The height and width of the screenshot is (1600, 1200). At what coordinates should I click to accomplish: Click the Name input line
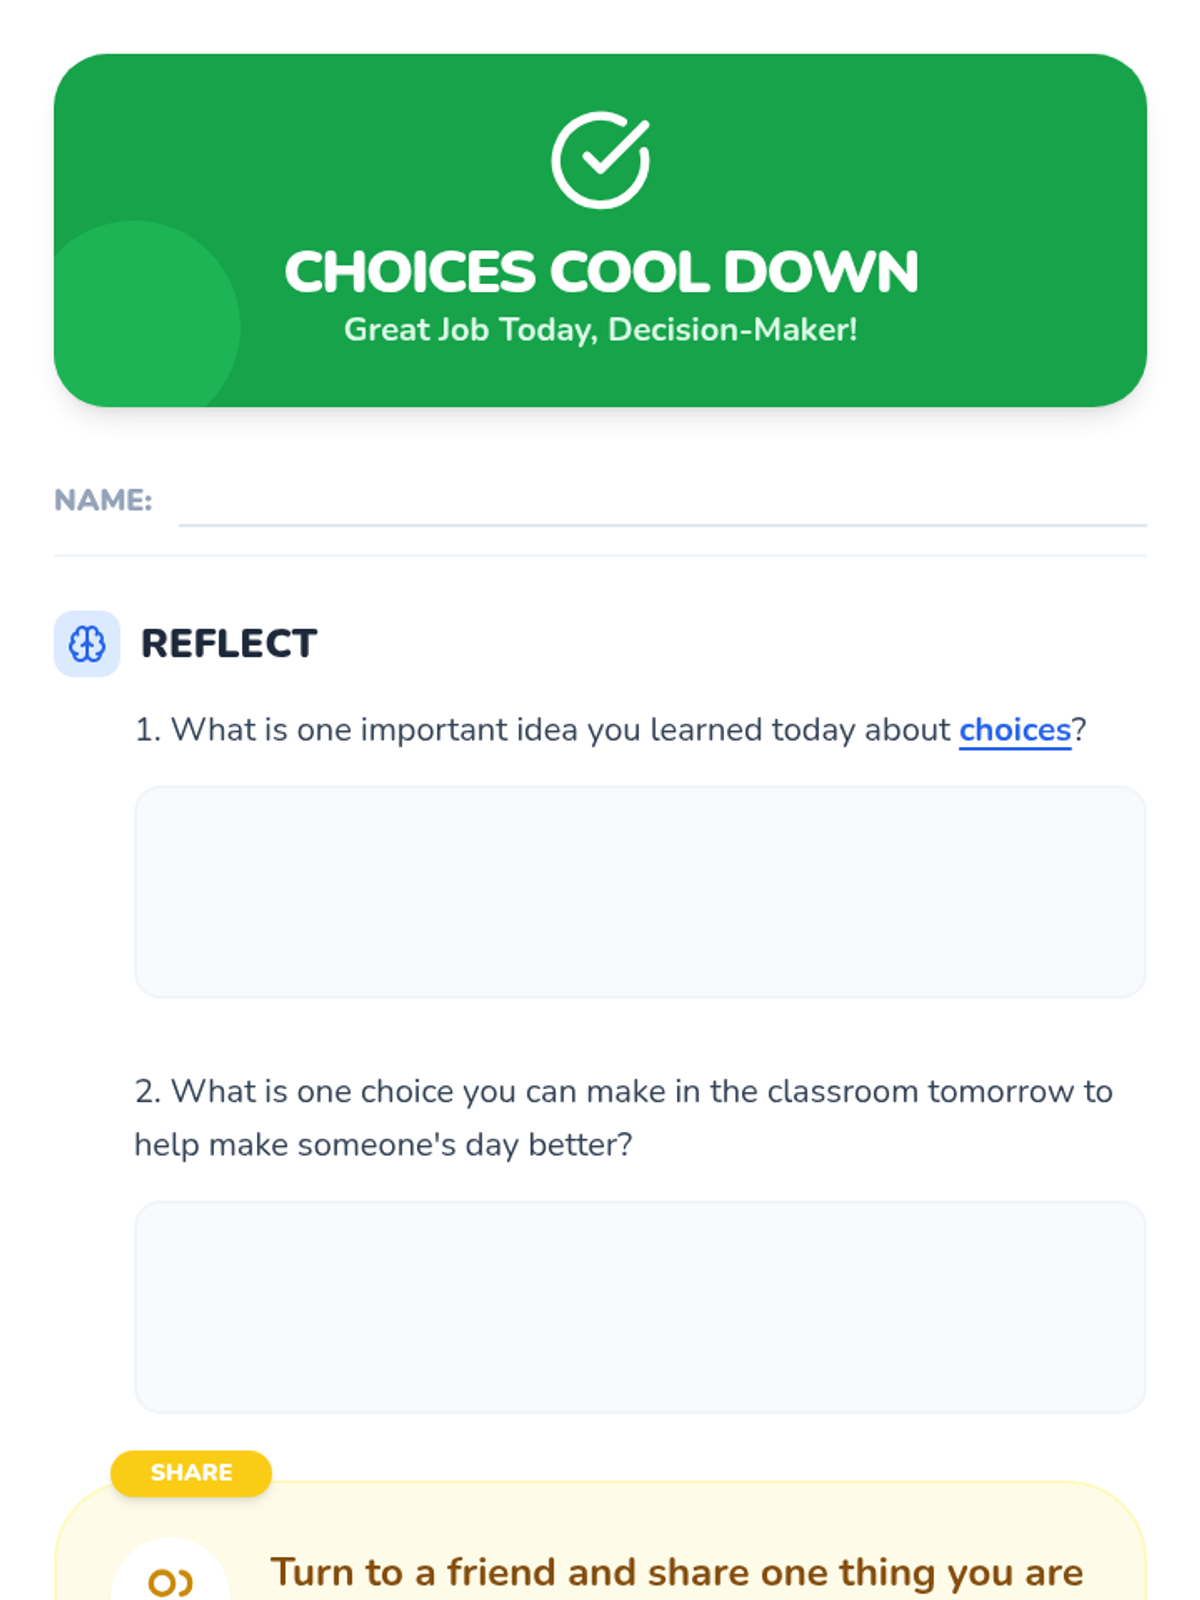coord(660,505)
